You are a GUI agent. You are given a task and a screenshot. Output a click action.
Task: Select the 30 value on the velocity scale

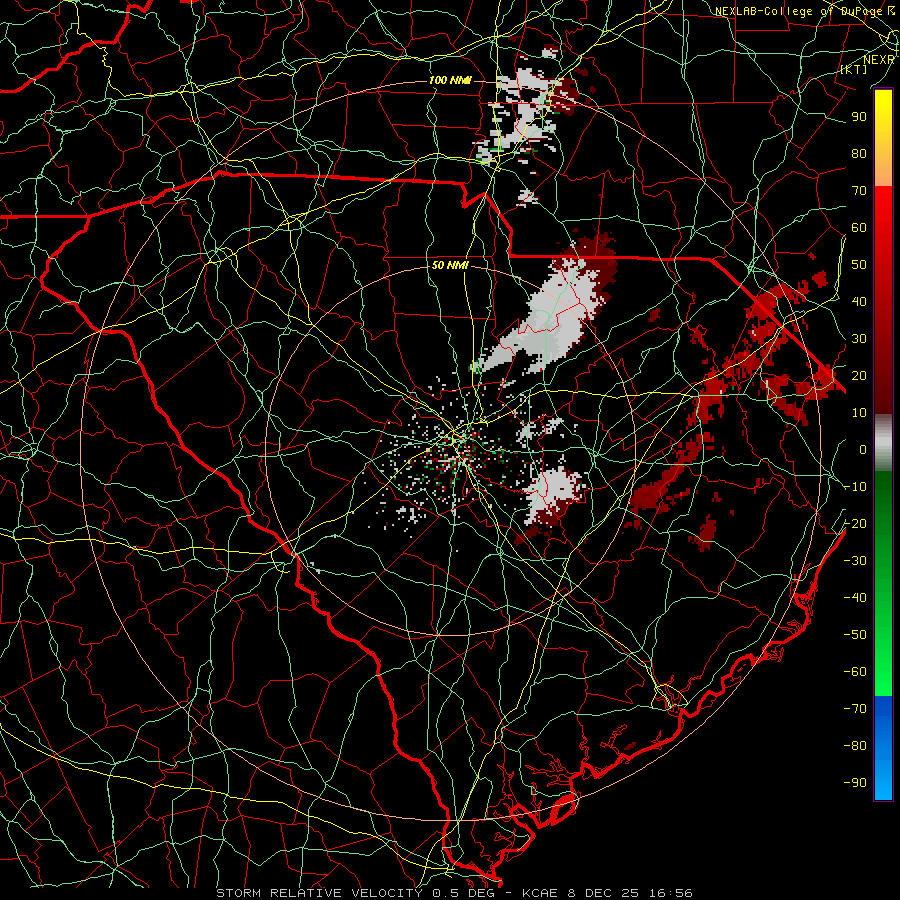click(x=859, y=339)
